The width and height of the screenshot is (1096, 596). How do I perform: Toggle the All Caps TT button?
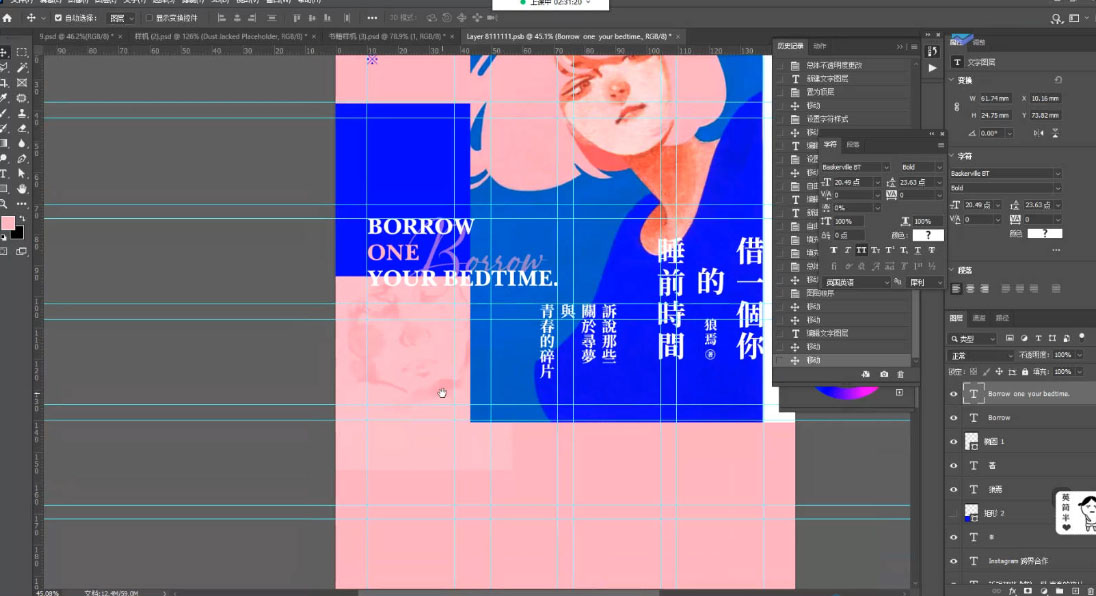pos(861,250)
